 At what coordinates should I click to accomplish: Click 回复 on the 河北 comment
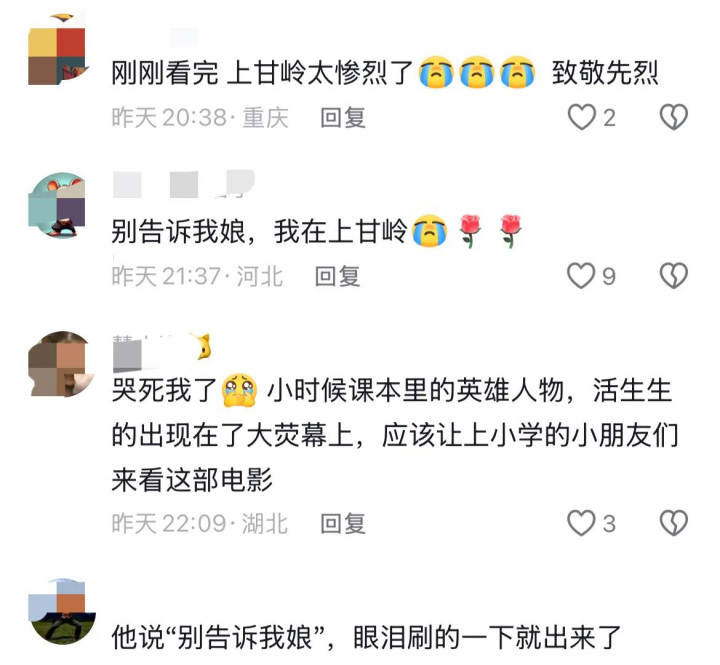[338, 276]
